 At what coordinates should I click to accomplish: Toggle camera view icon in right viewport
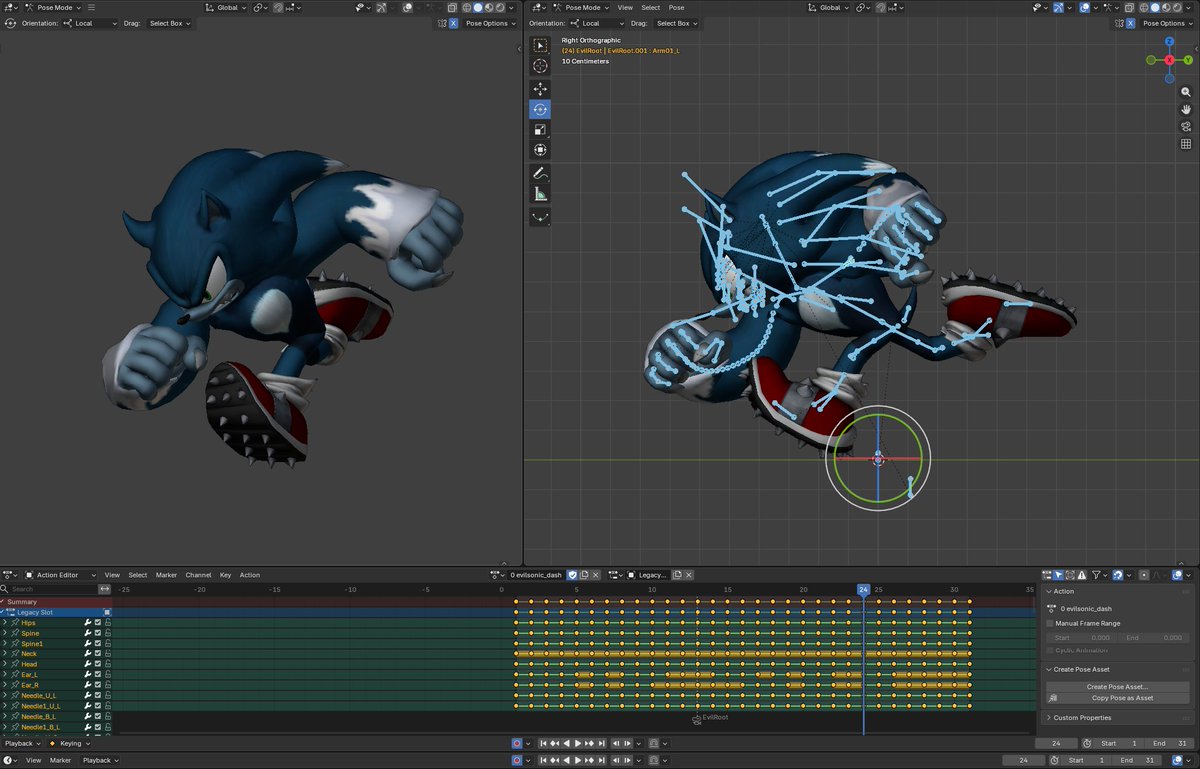coord(1186,126)
